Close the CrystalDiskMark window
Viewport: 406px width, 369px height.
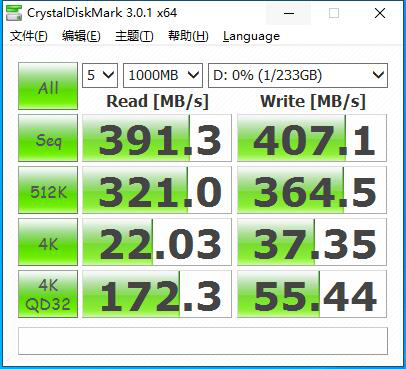tap(380, 13)
